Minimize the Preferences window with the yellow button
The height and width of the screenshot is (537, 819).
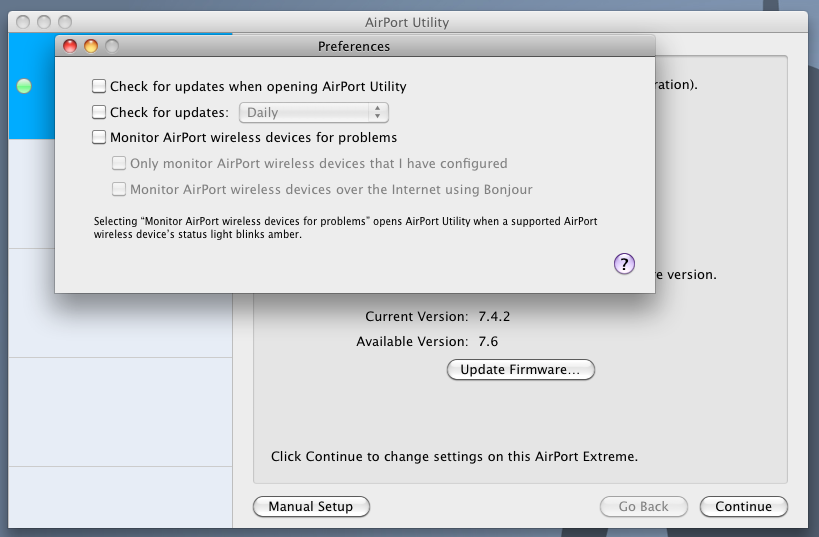click(91, 46)
